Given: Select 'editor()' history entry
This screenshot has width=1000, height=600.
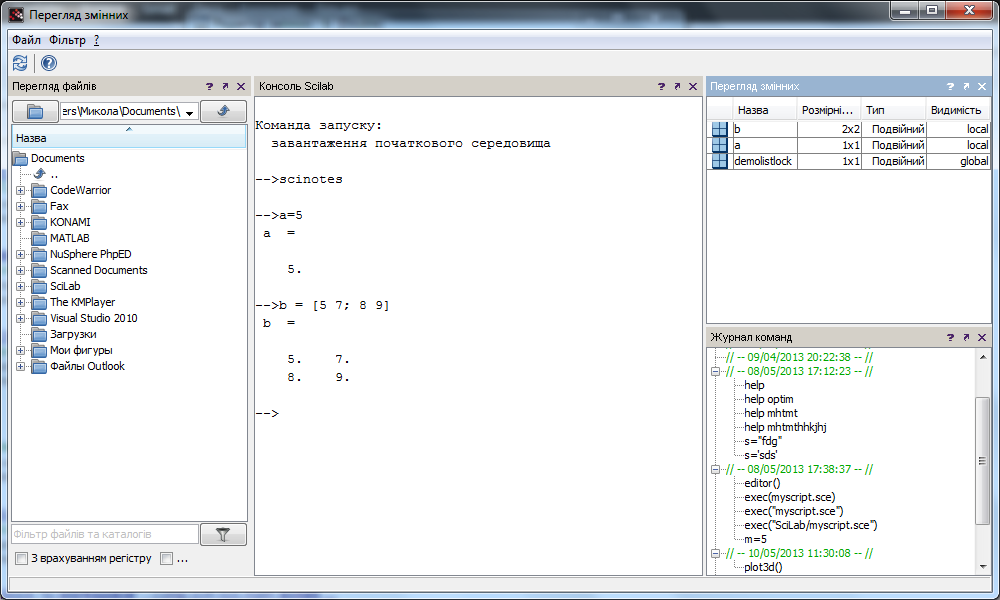Looking at the screenshot, I should click(762, 483).
